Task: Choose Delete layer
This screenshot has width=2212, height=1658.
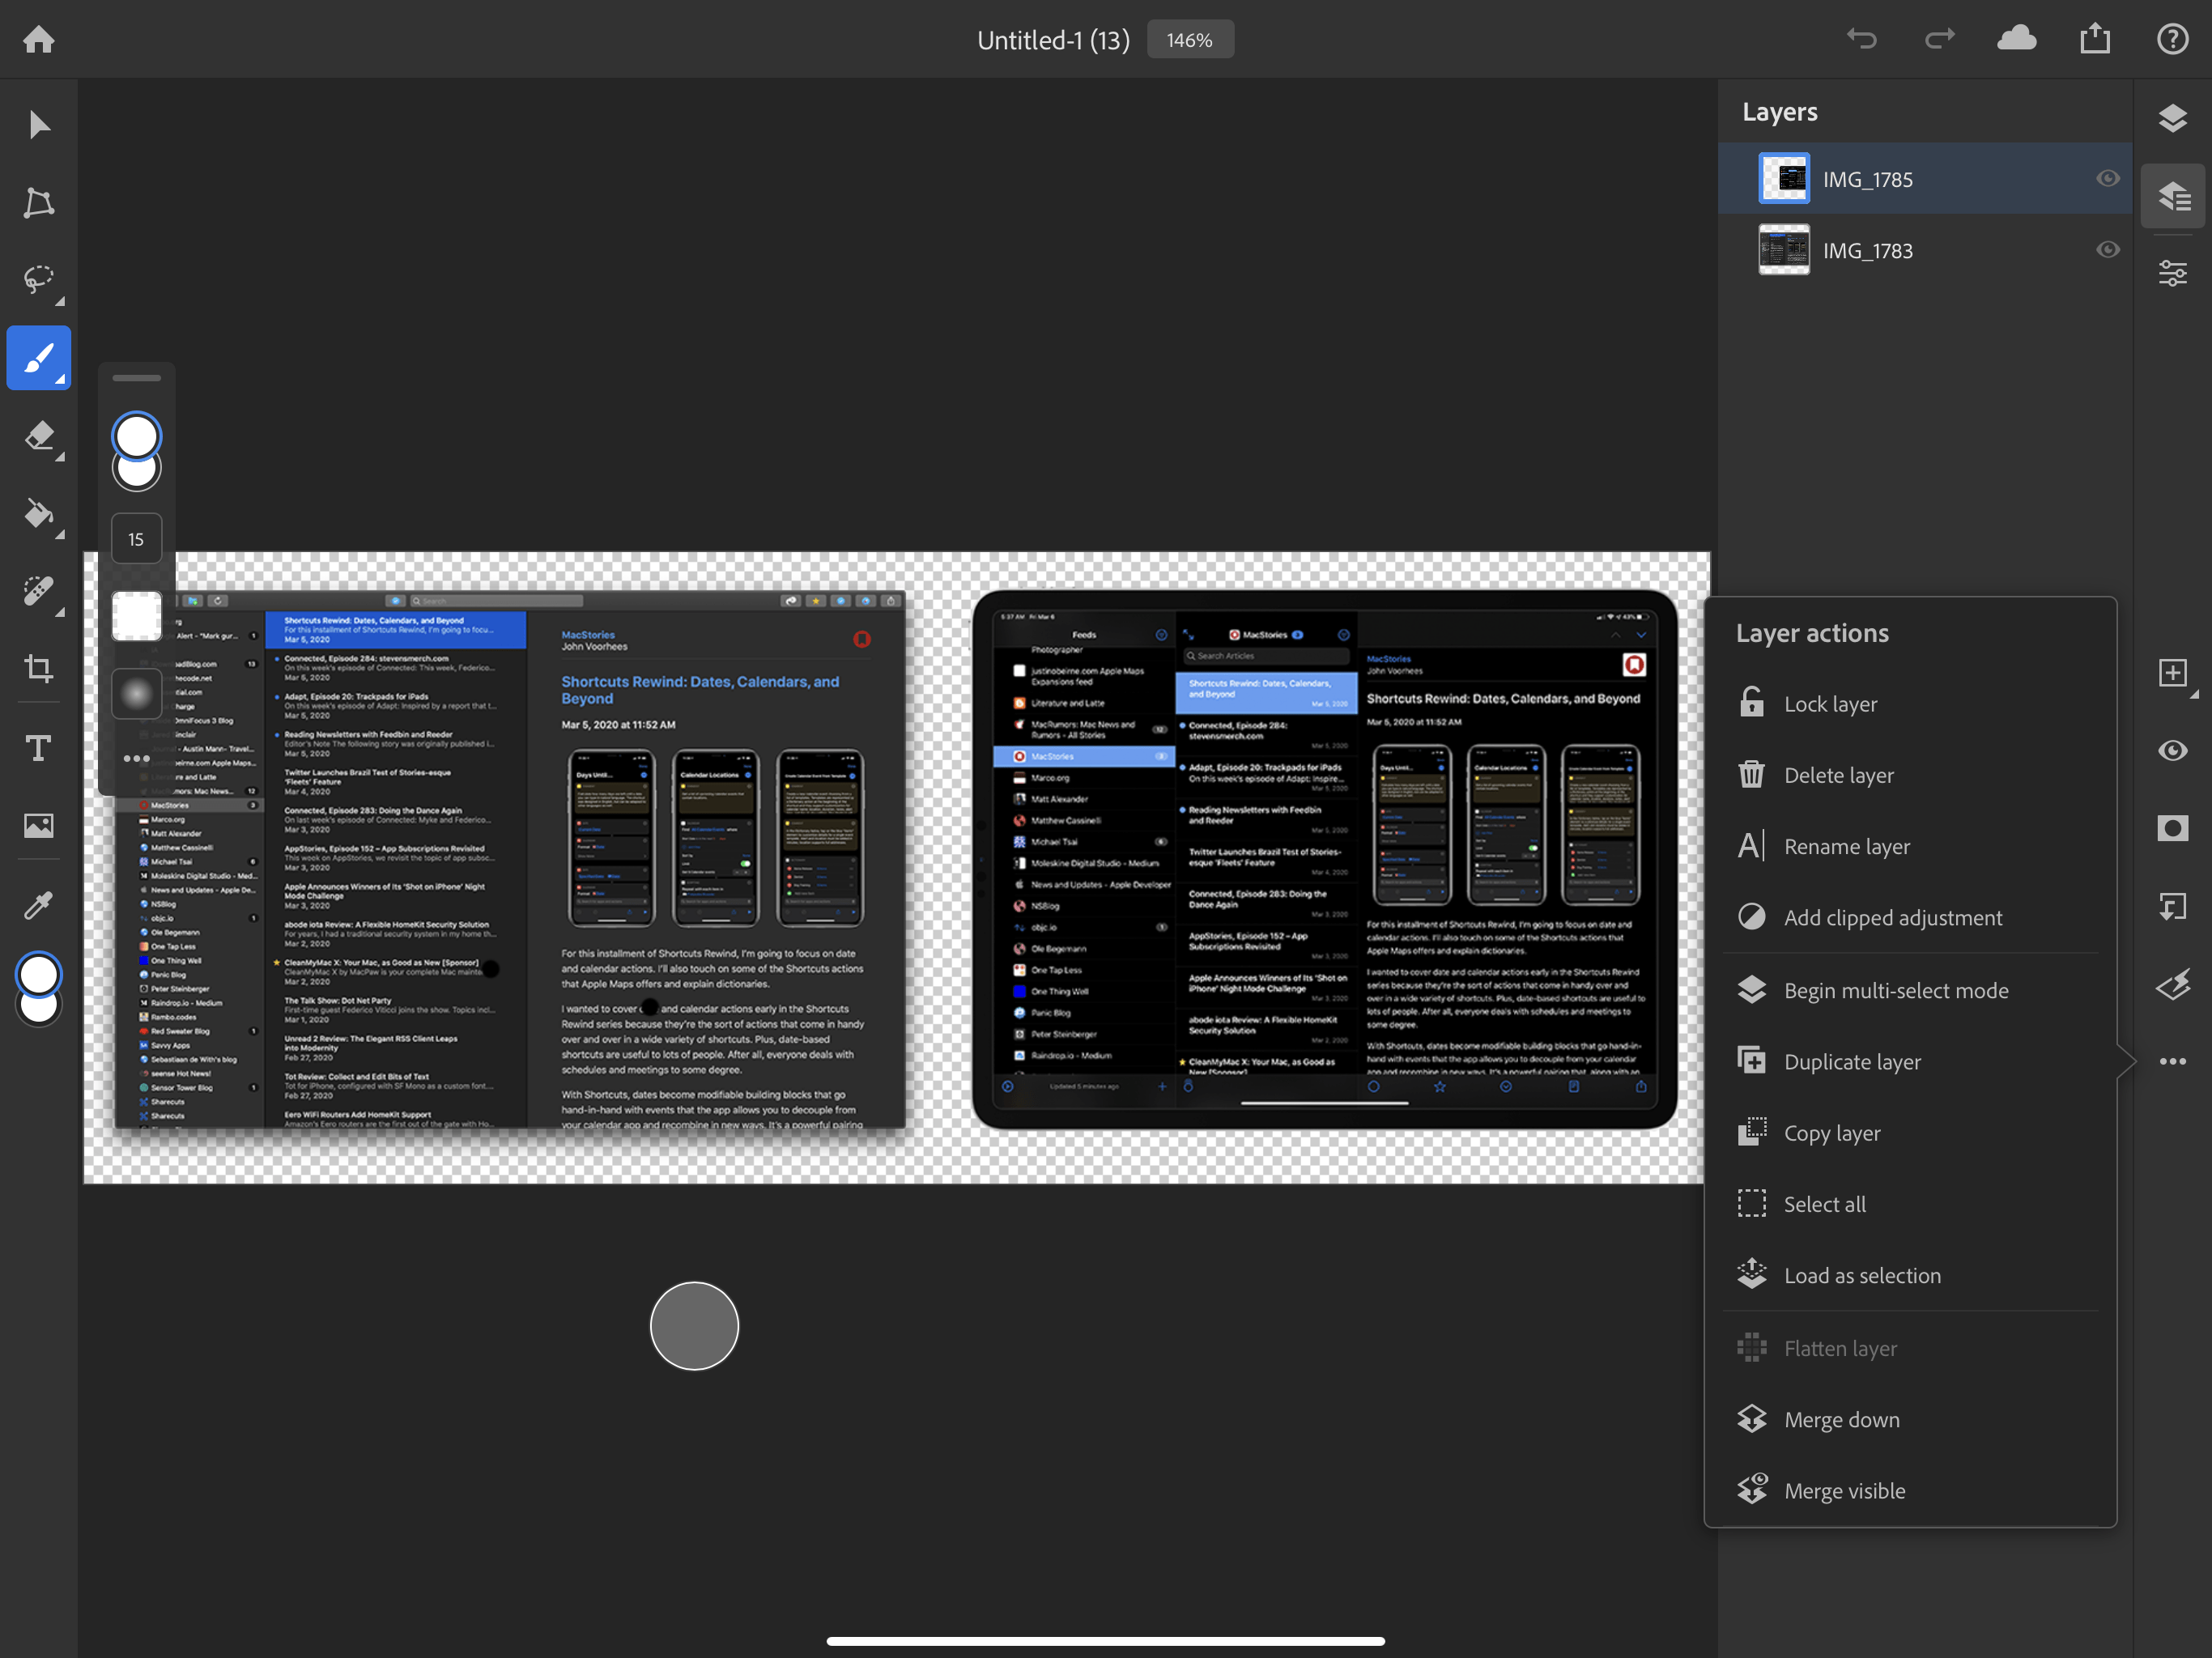Action: click(1910, 775)
